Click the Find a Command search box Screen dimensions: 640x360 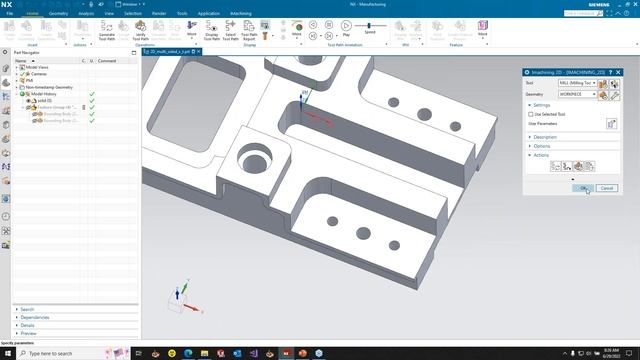coord(583,13)
